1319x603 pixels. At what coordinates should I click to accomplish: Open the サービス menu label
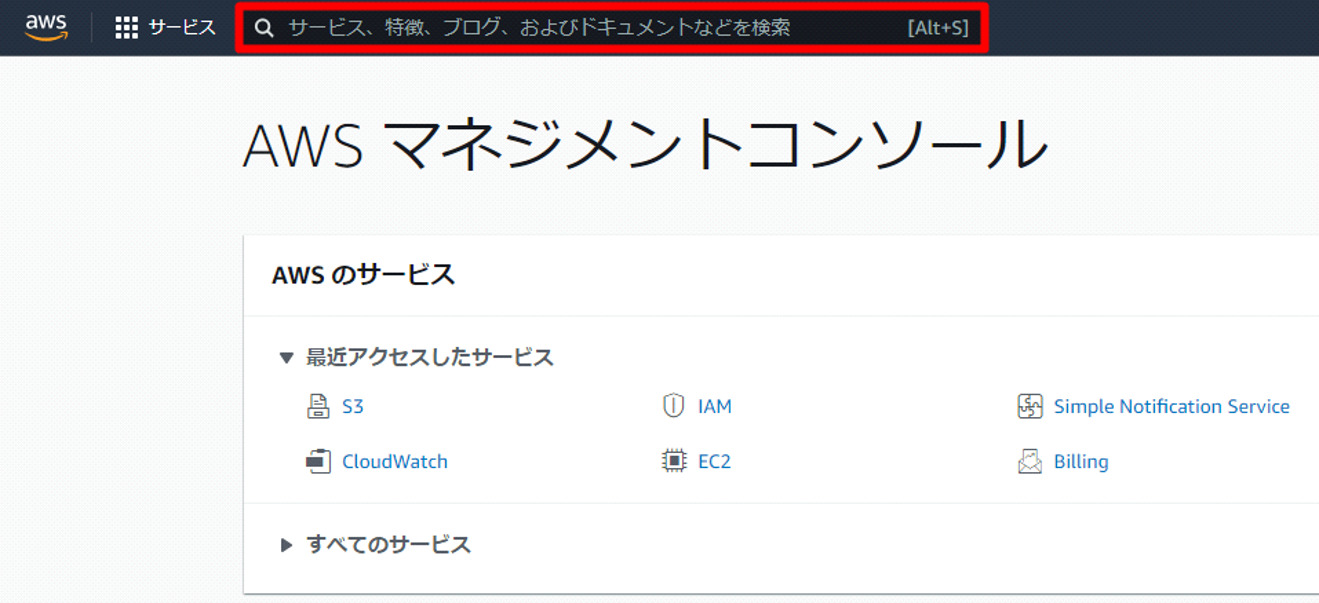(182, 28)
